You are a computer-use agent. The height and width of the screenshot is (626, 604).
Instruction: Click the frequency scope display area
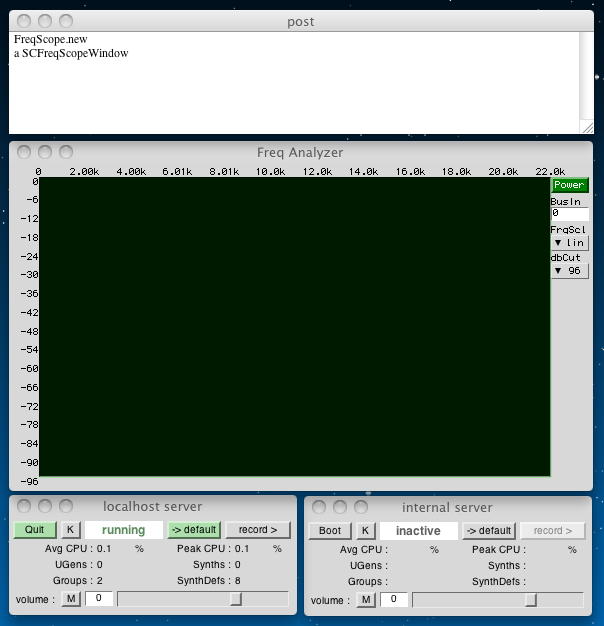click(x=295, y=327)
